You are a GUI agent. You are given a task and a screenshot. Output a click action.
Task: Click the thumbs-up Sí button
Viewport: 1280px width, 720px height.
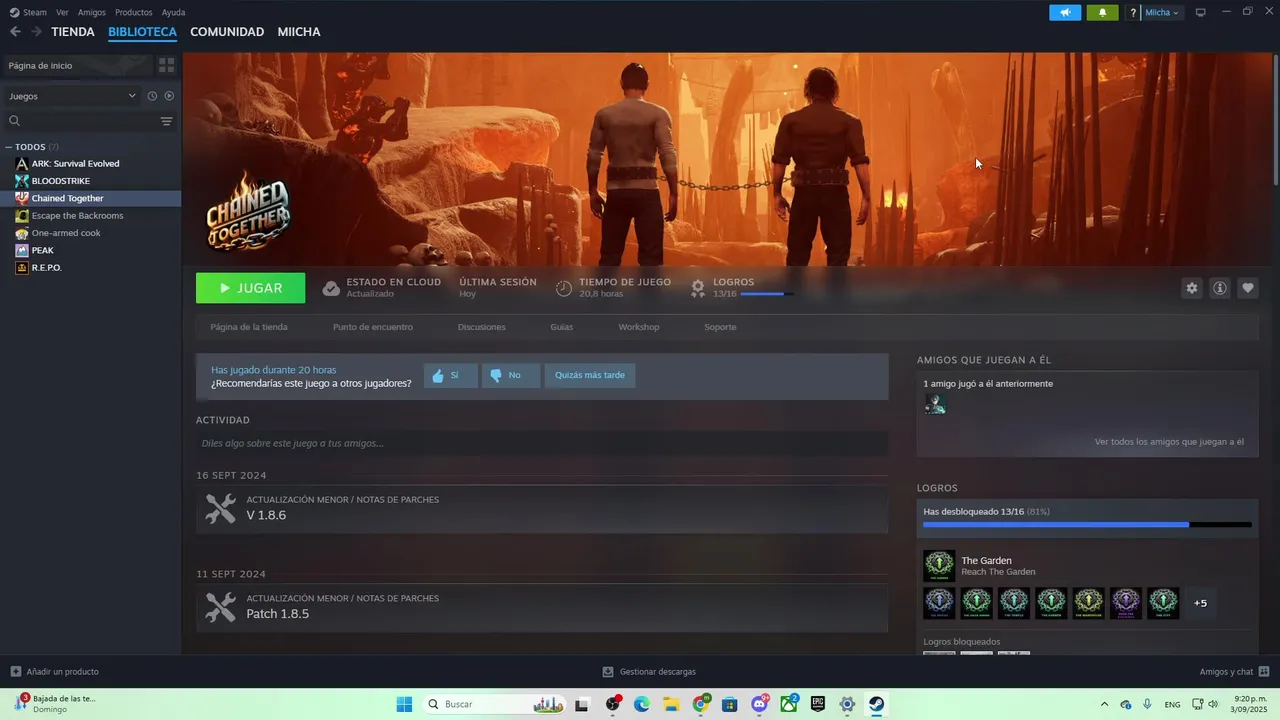click(450, 375)
